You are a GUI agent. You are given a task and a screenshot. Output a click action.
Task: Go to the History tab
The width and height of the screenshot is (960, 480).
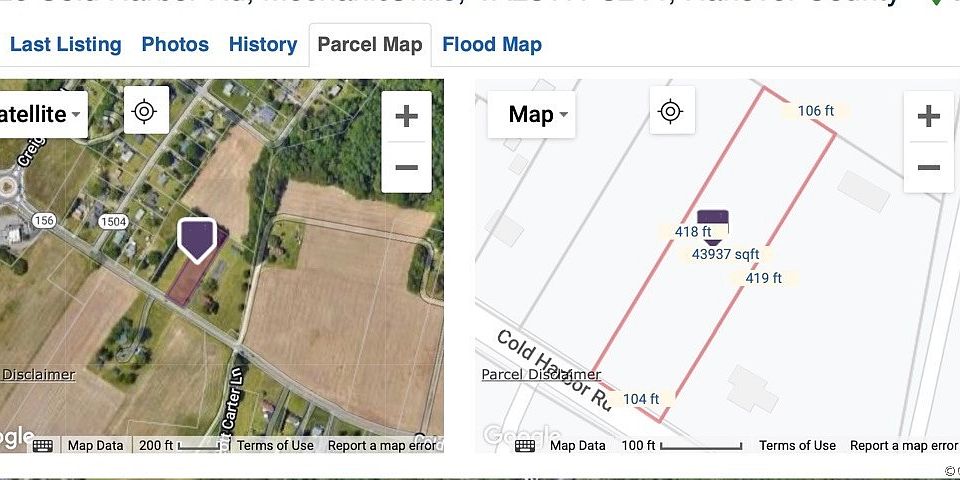click(263, 45)
